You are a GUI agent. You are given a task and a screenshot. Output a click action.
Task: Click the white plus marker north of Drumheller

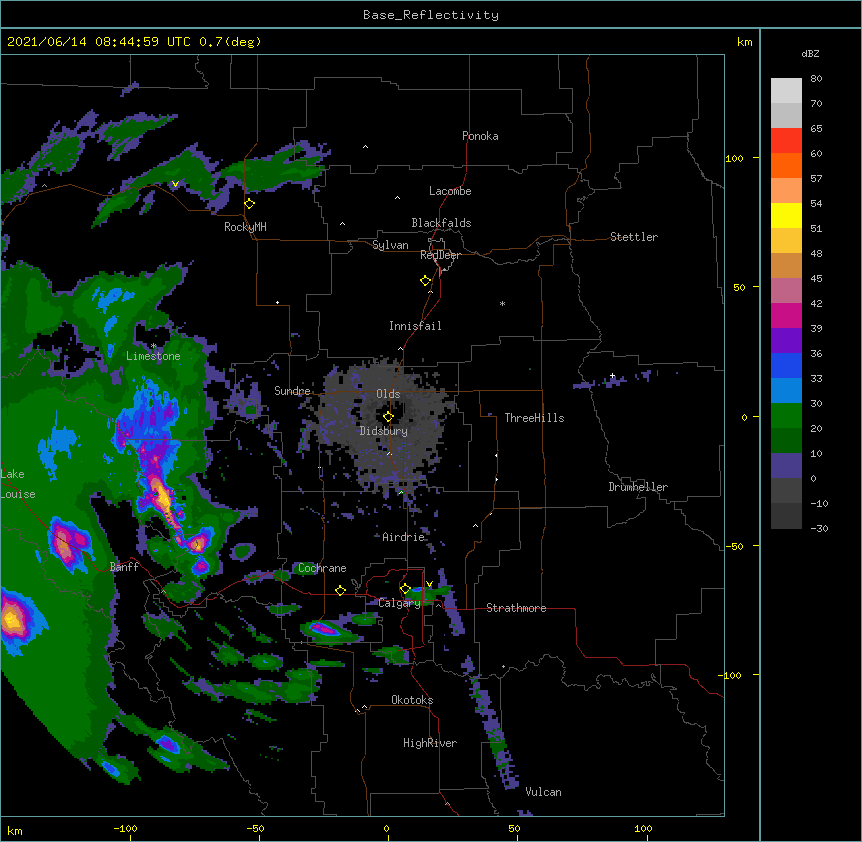click(612, 376)
